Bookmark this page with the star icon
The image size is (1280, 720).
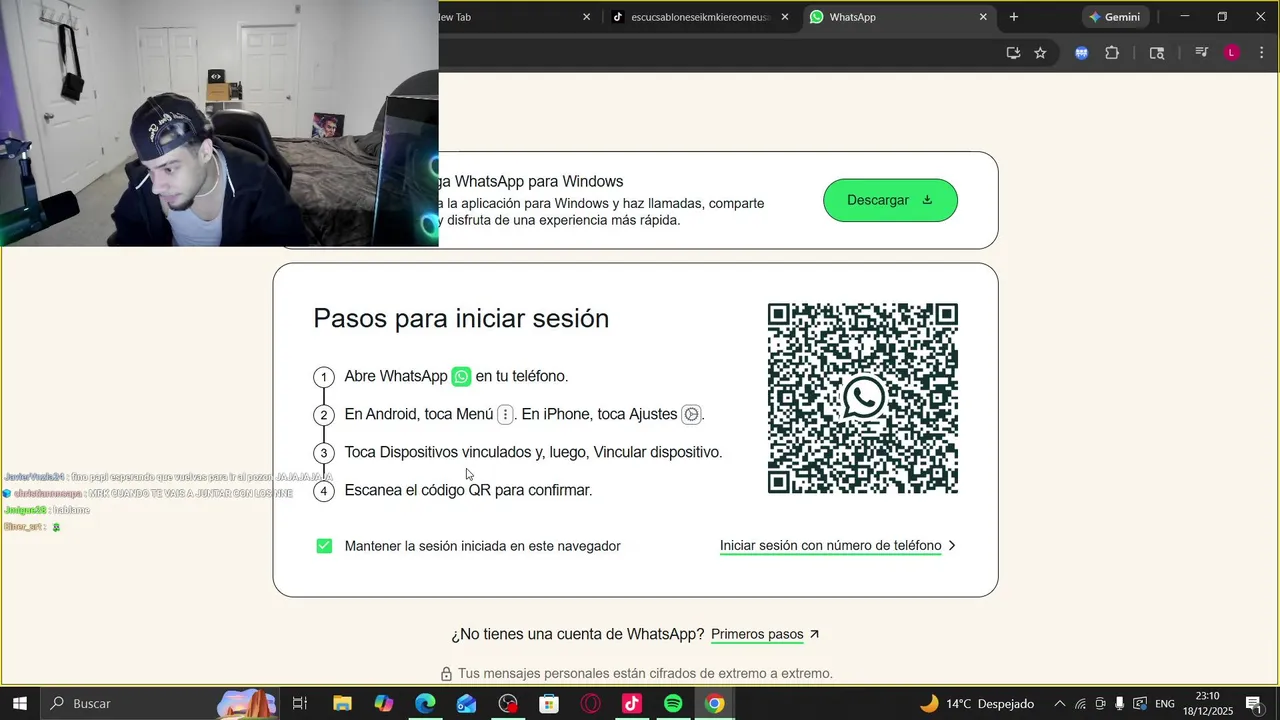1040,53
